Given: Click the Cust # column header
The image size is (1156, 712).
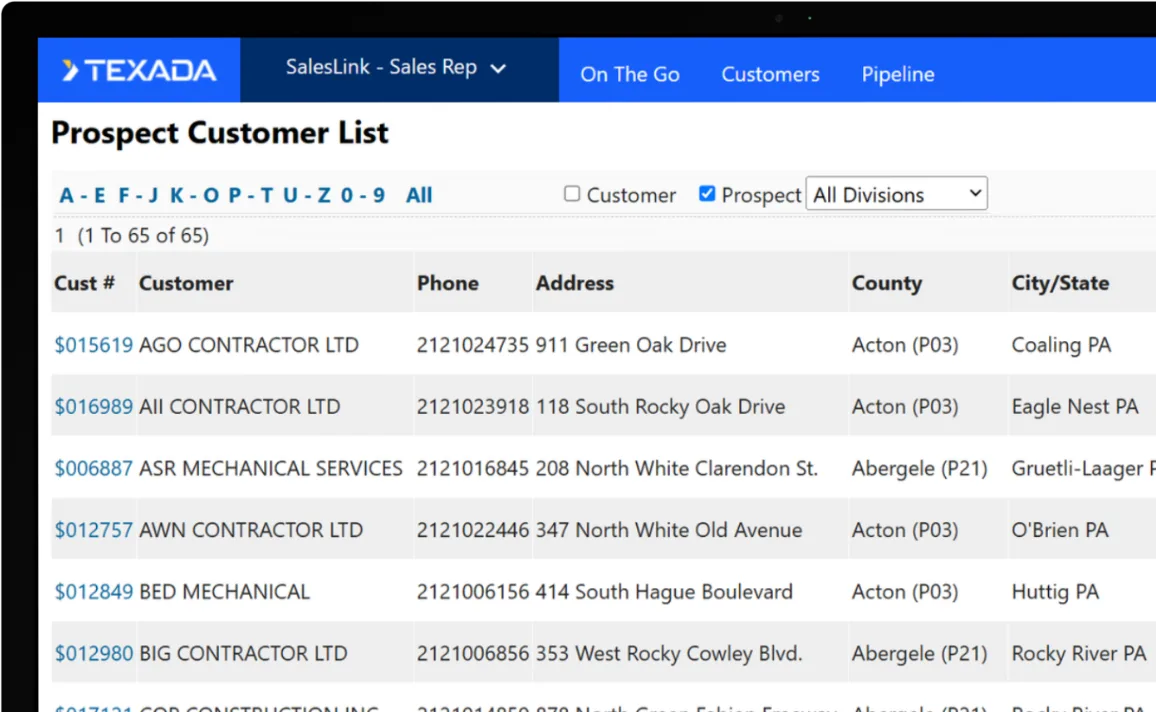Looking at the screenshot, I should [x=84, y=283].
